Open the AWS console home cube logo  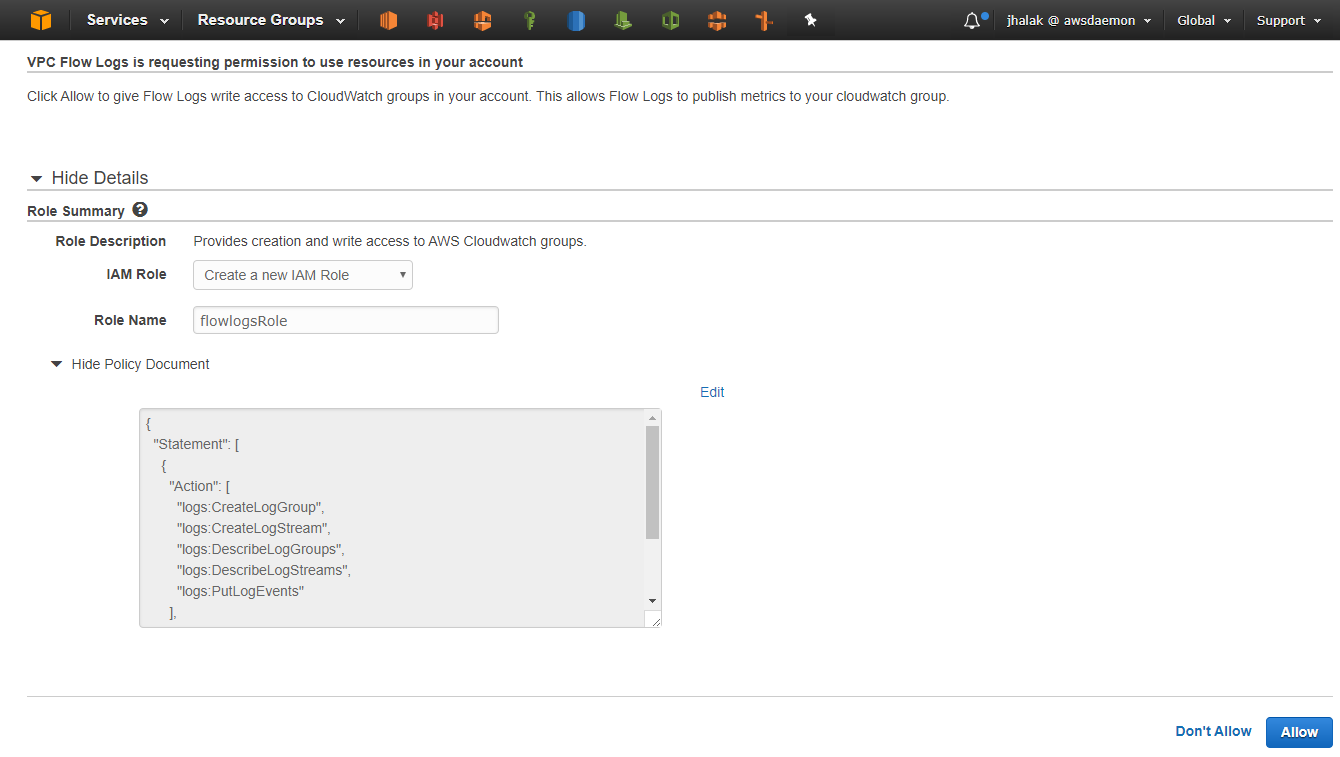[x=40, y=20]
